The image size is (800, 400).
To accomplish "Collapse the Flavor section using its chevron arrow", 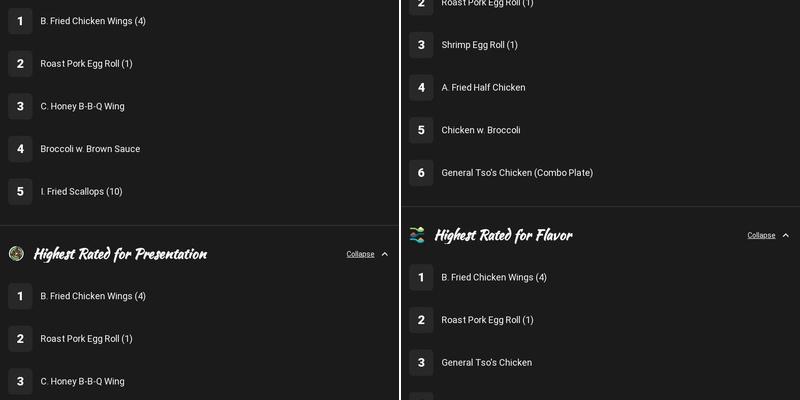I will coord(786,235).
